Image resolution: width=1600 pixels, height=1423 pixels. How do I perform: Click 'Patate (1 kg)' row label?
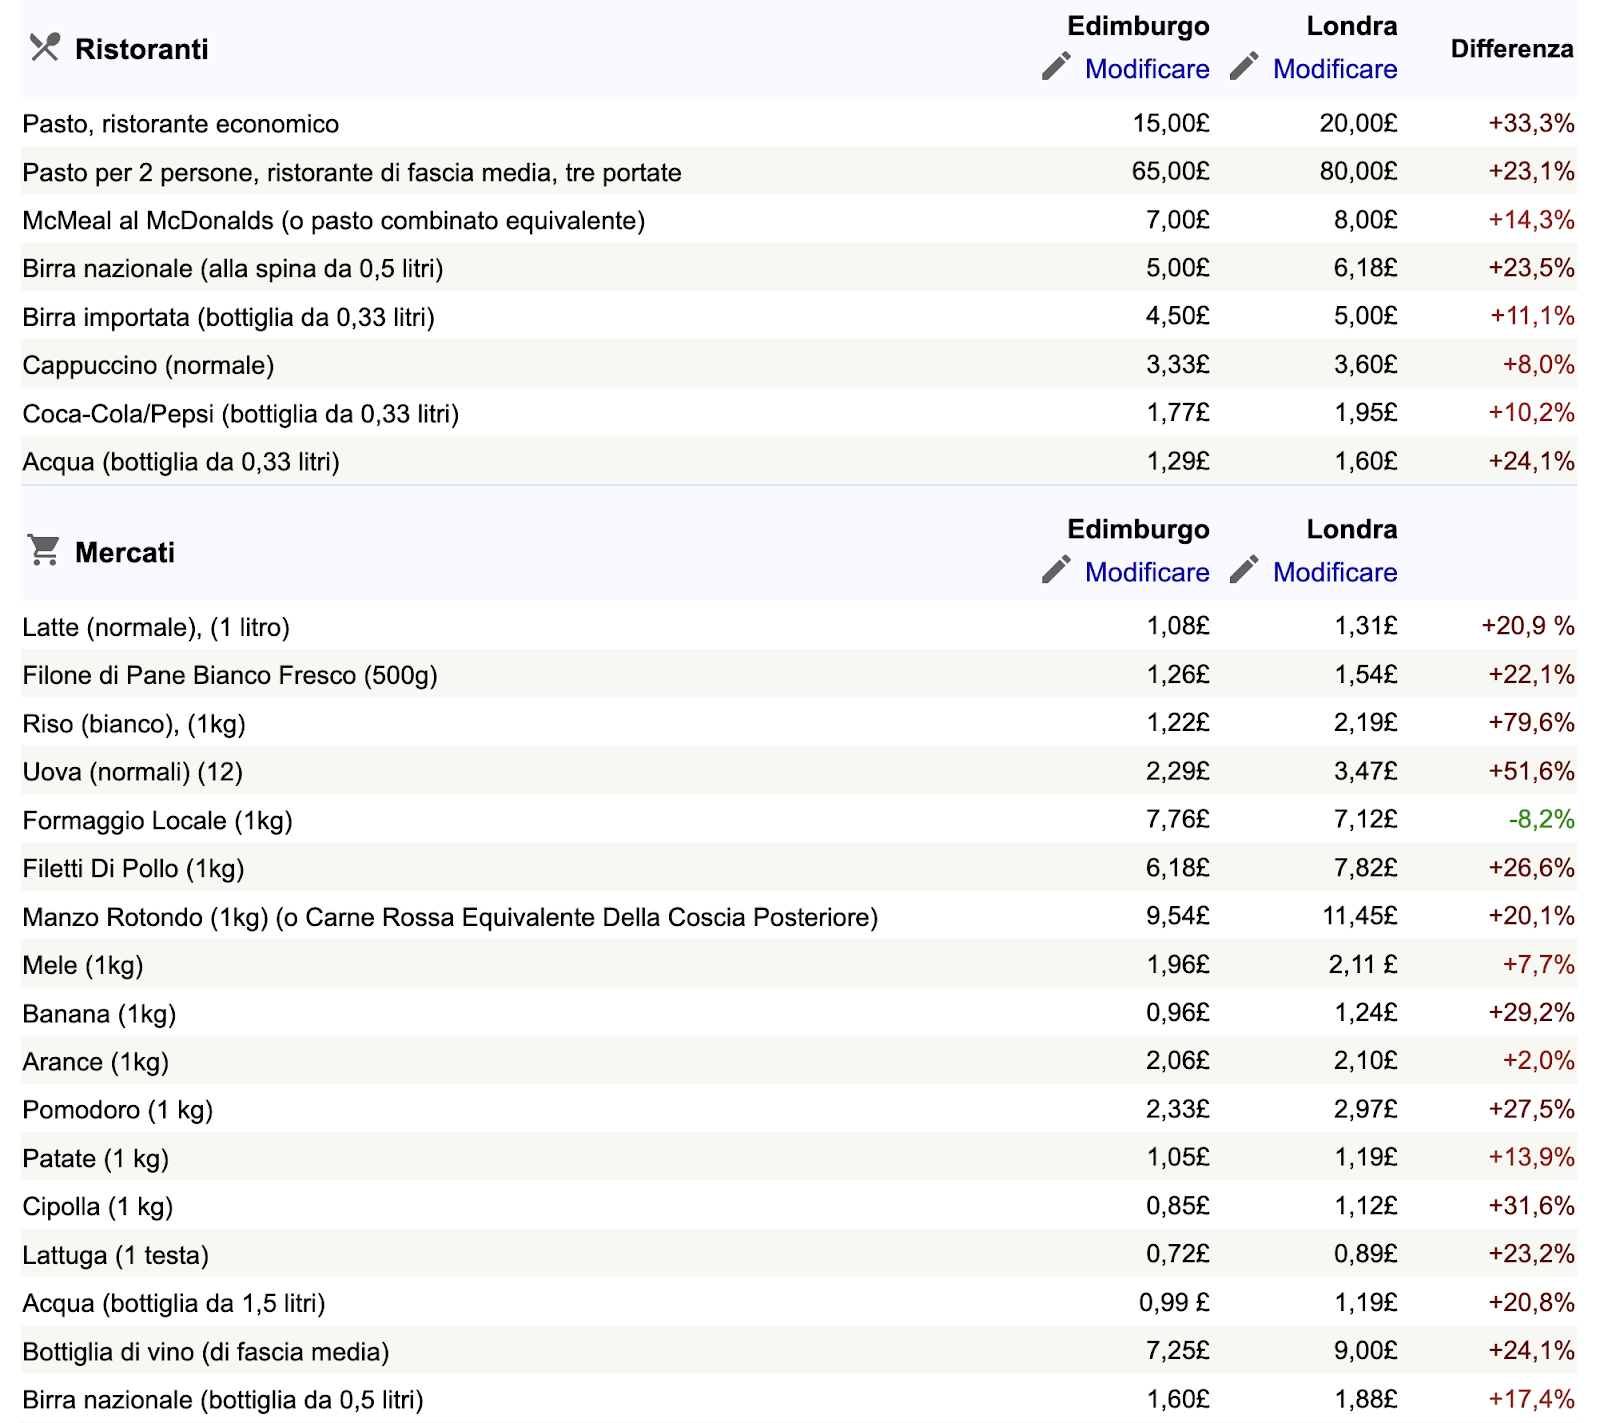(x=96, y=1158)
